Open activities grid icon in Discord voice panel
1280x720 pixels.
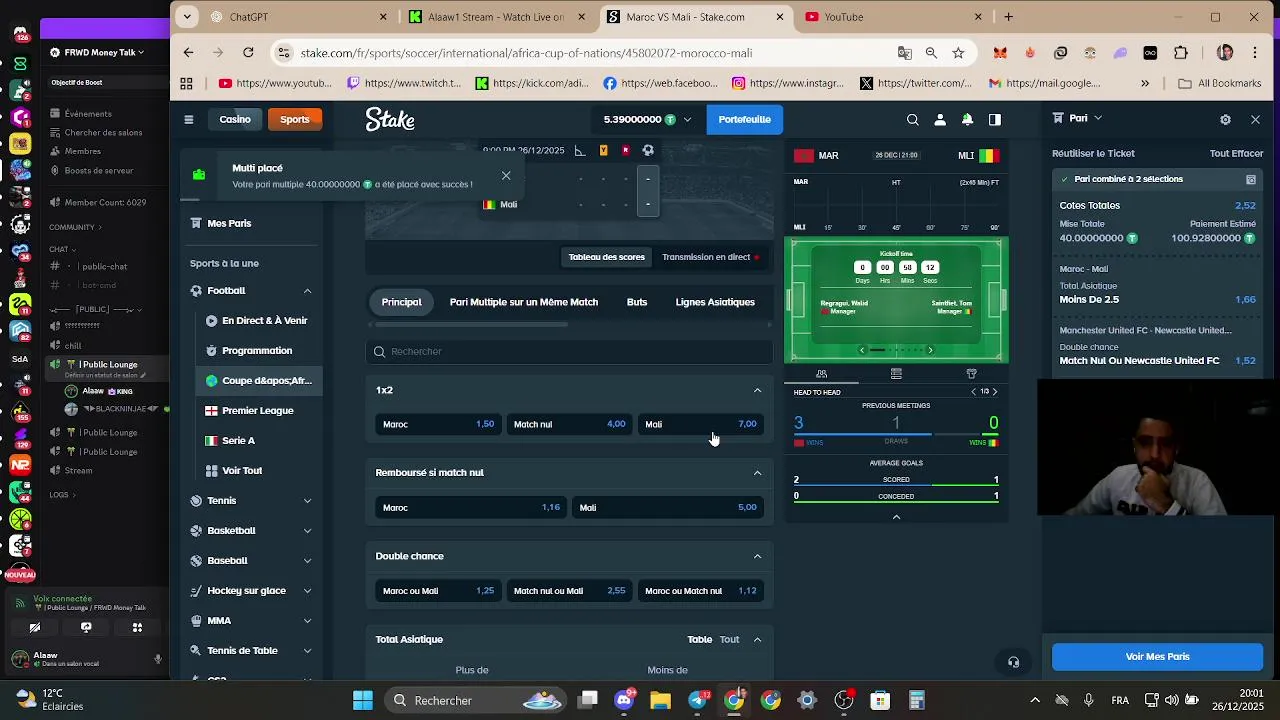pyautogui.click(x=137, y=627)
